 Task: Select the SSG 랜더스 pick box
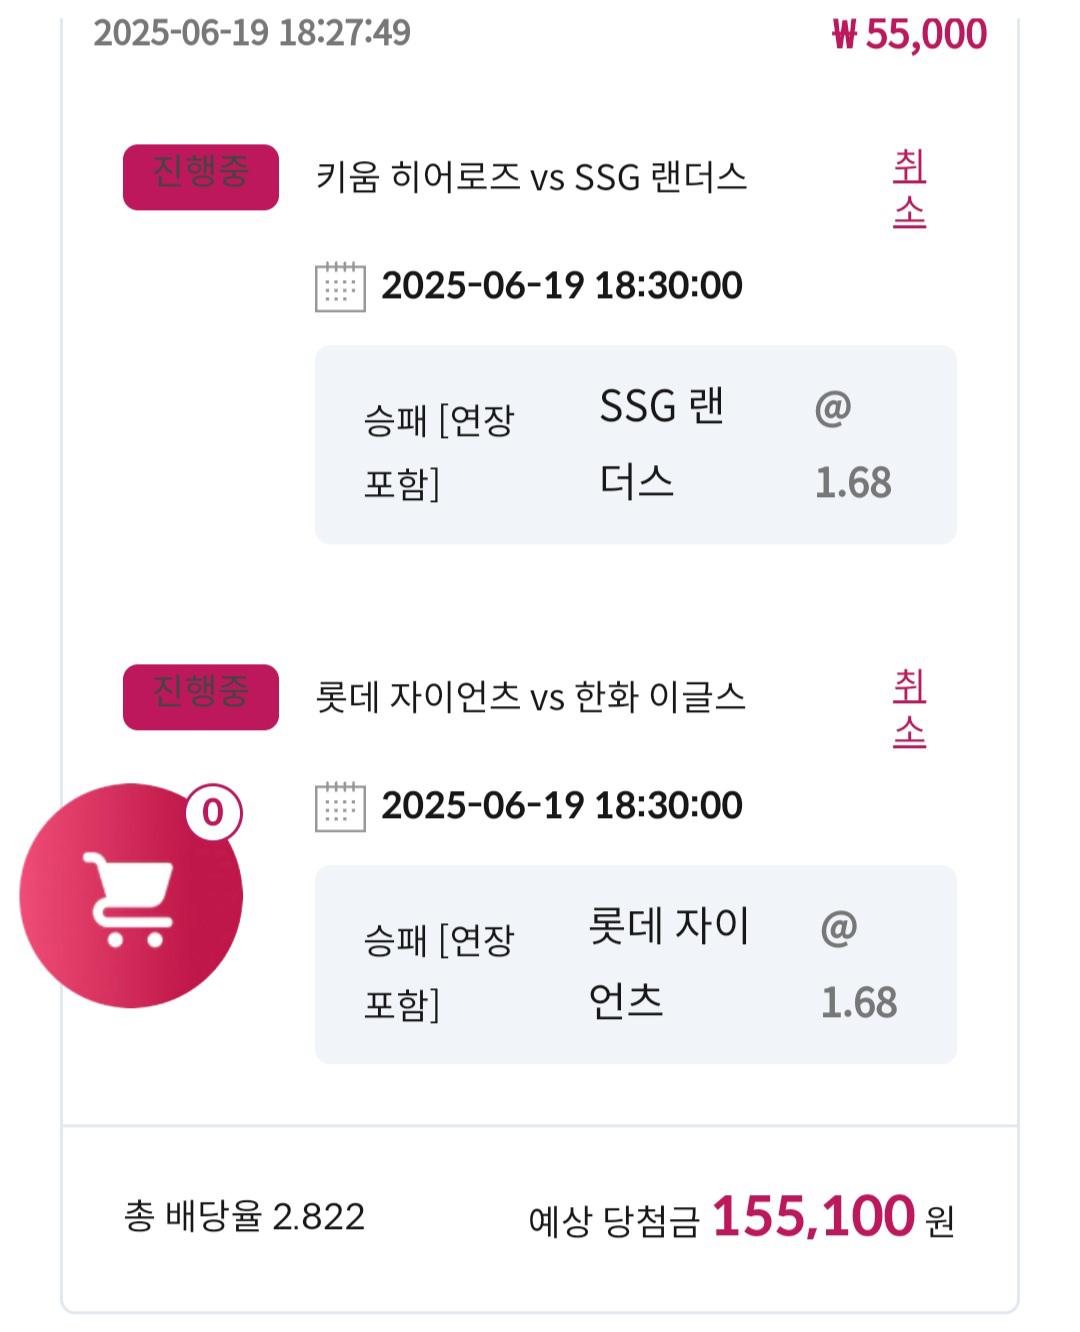tap(636, 445)
